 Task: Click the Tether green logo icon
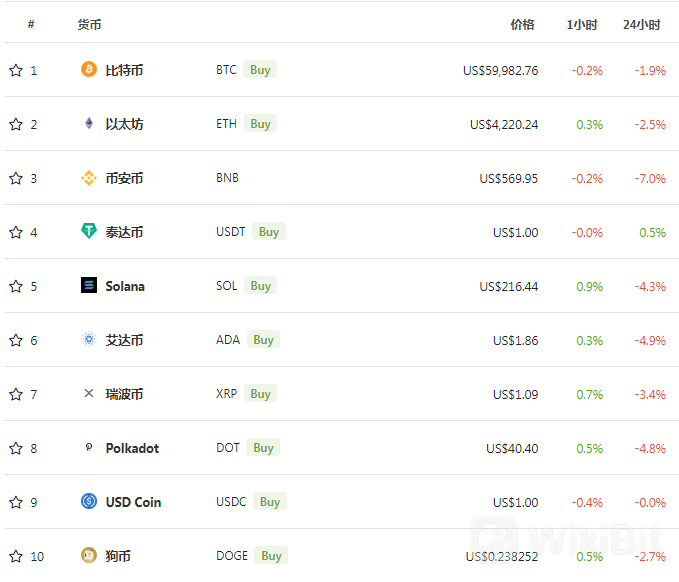pyautogui.click(x=89, y=231)
